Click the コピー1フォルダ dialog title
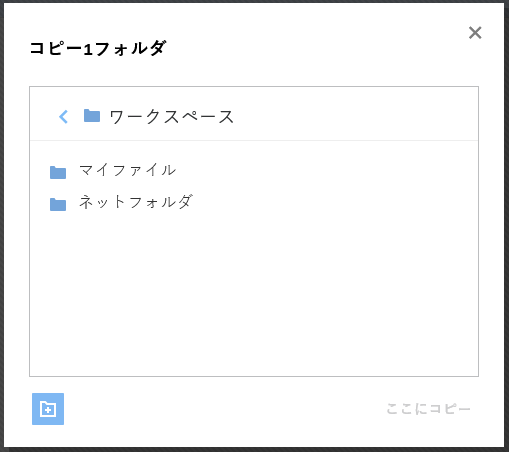The image size is (509, 452). click(98, 49)
